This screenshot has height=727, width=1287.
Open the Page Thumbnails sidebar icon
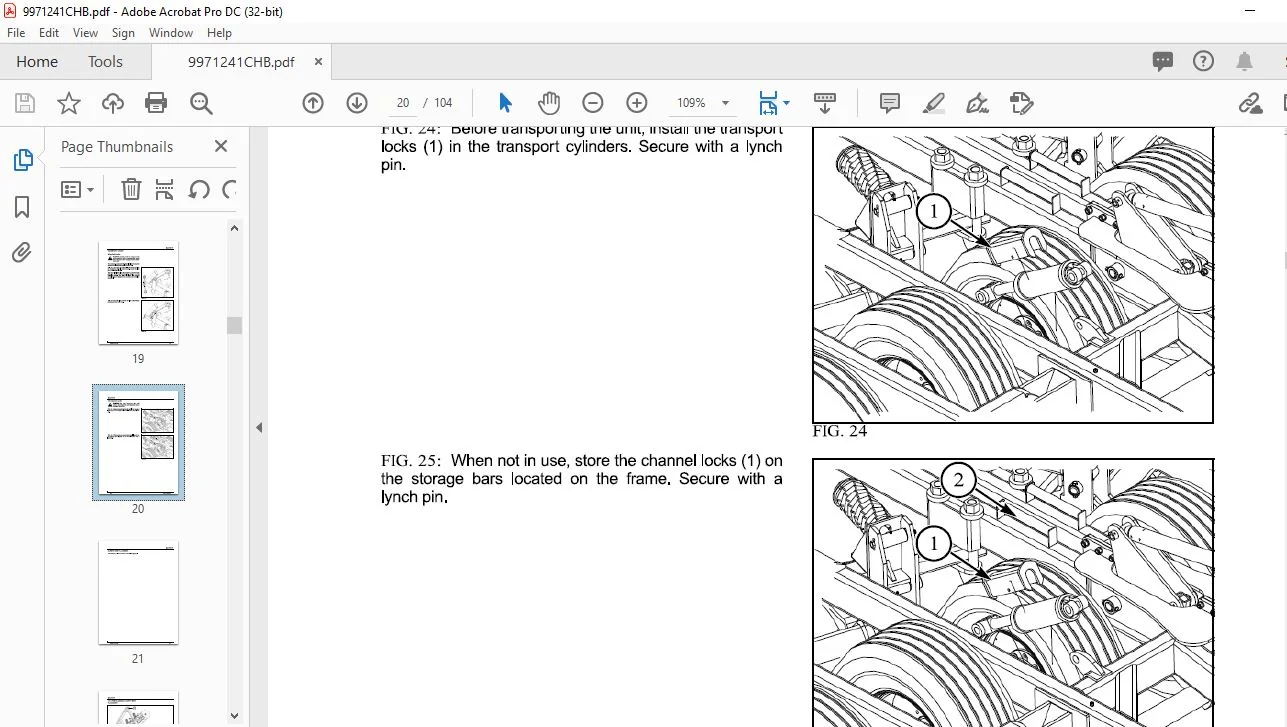point(22,160)
